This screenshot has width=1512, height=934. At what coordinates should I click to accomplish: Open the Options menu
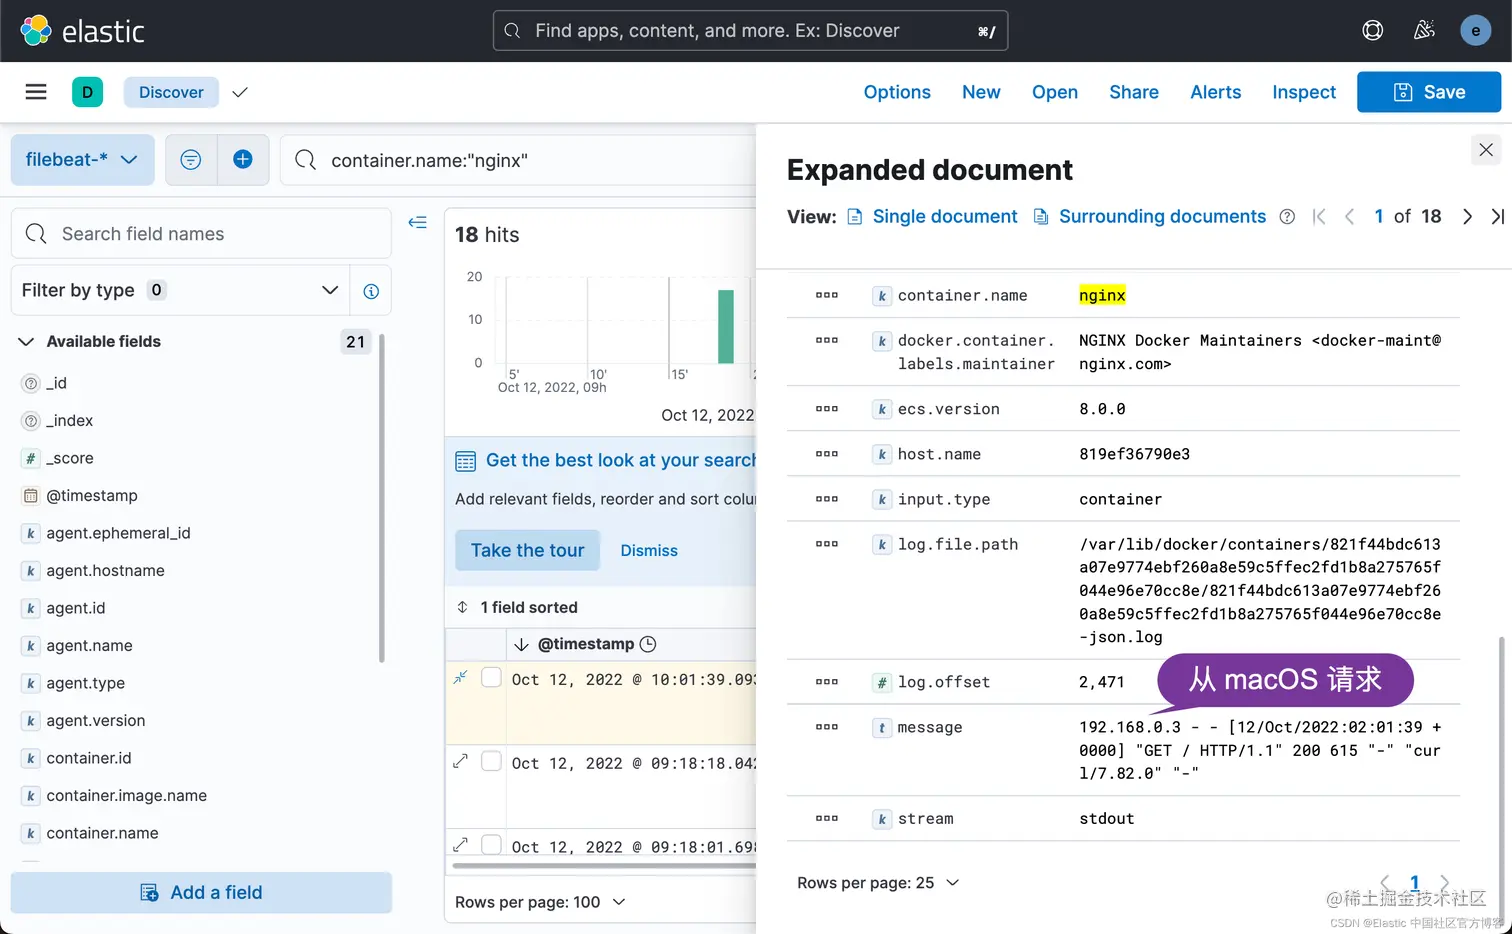click(x=897, y=92)
